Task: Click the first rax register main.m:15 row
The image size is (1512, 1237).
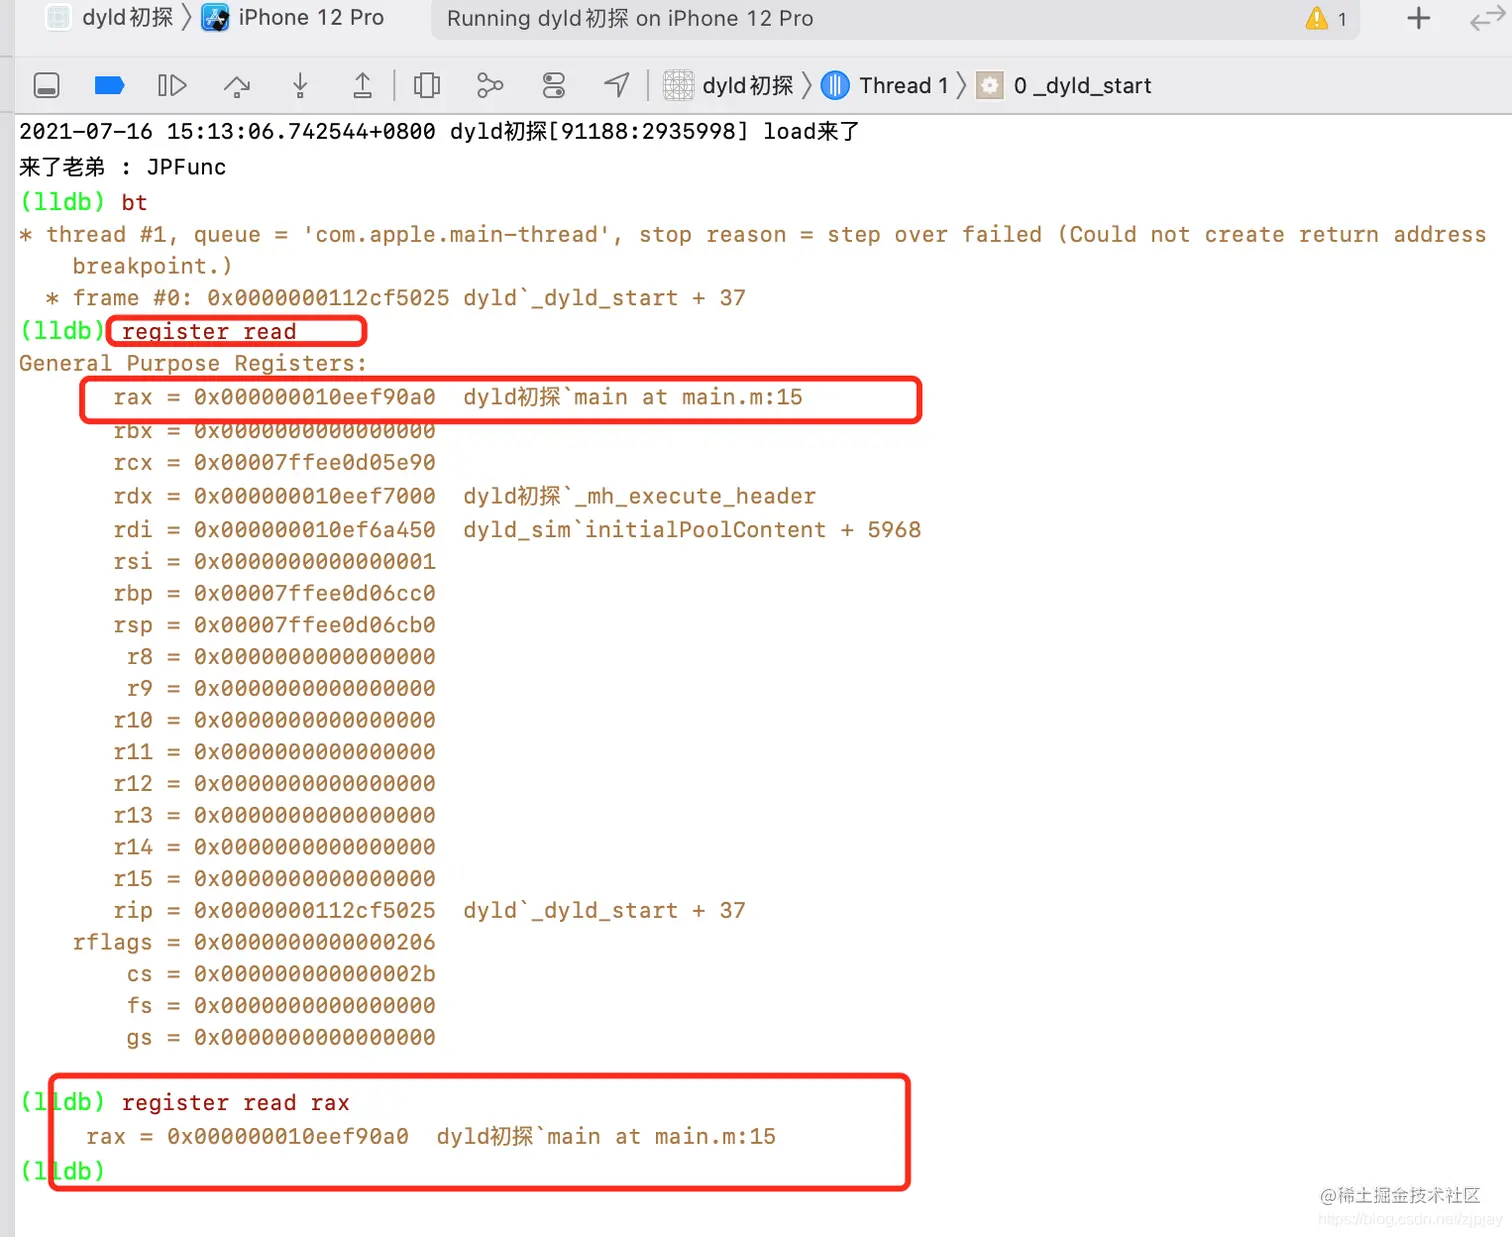Action: click(458, 398)
